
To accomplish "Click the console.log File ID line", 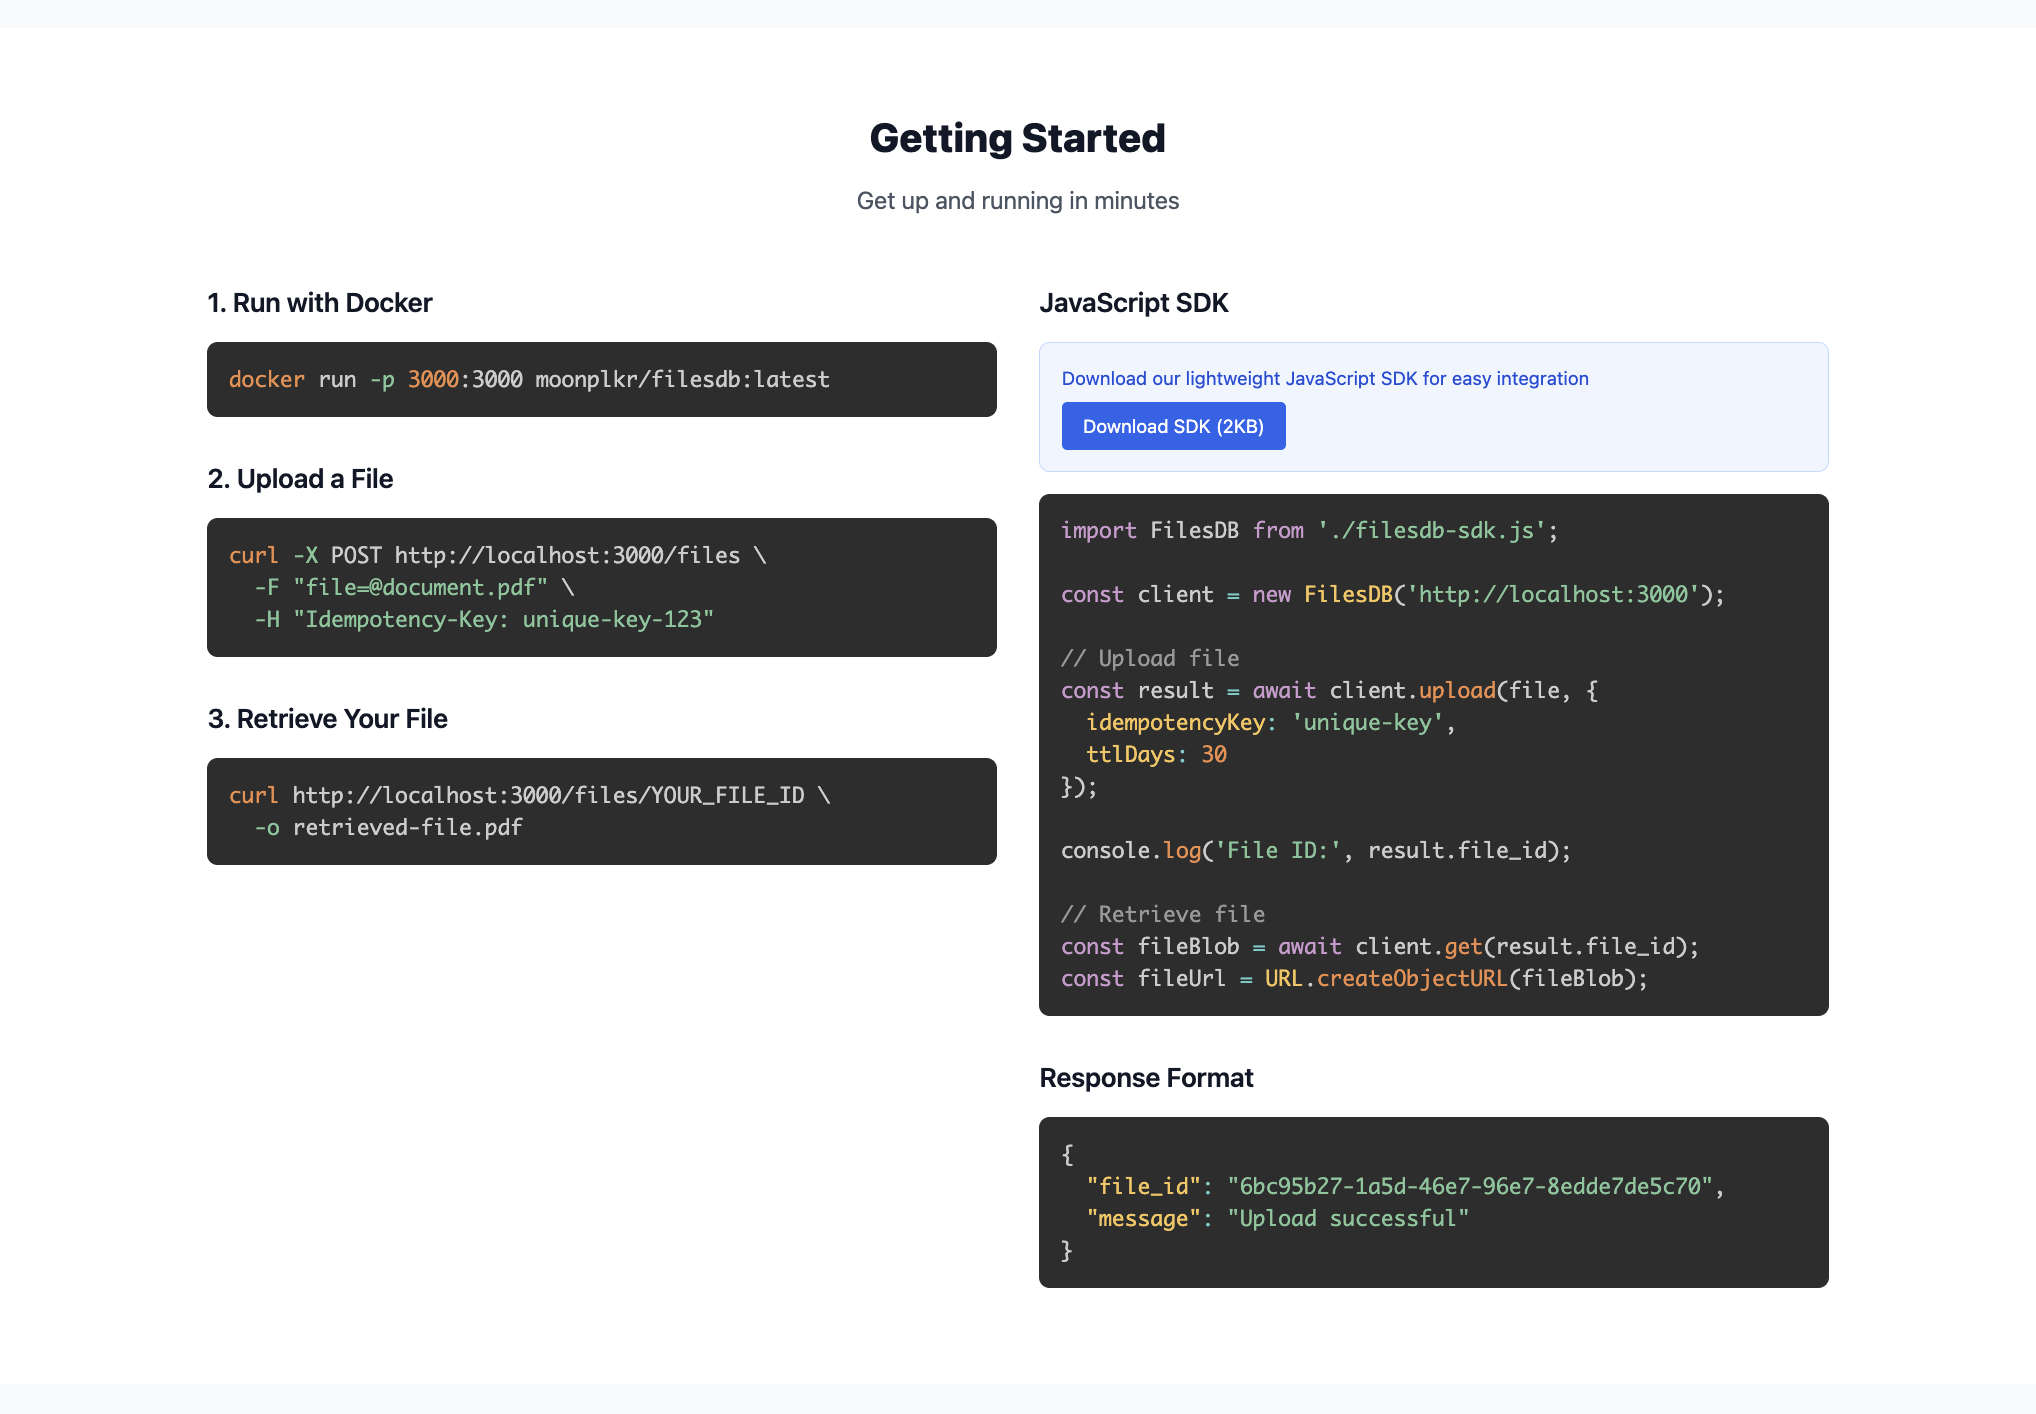I will [x=1315, y=850].
